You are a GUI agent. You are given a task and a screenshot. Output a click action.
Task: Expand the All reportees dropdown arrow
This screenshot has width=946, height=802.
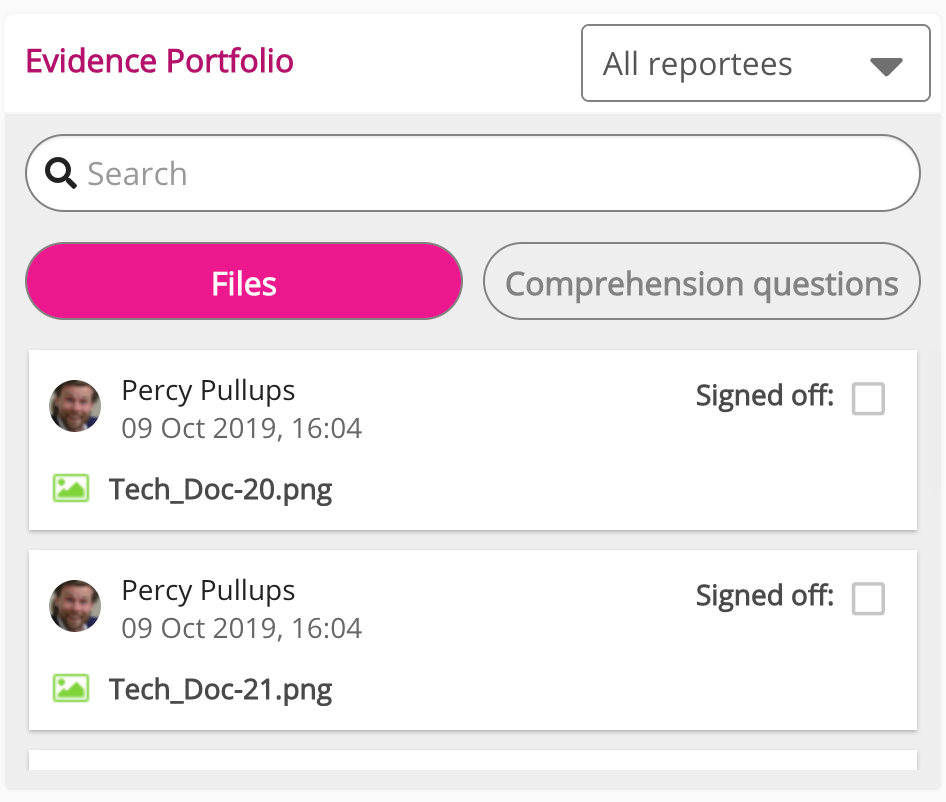tap(886, 67)
